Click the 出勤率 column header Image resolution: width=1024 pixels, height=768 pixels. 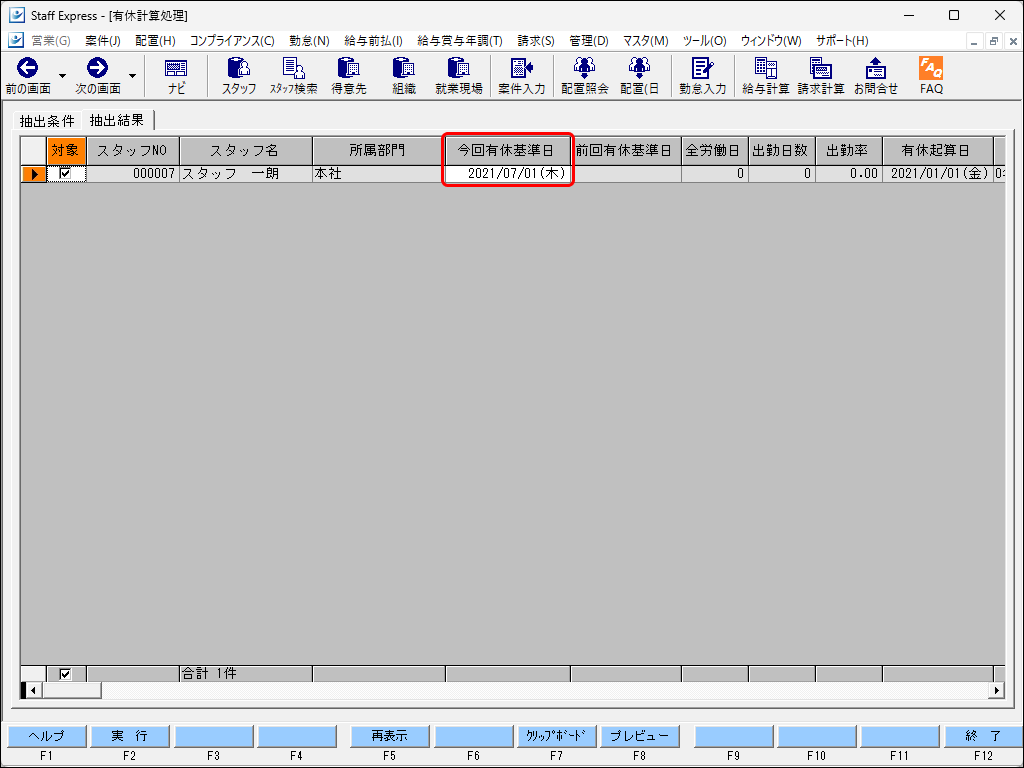[x=849, y=151]
